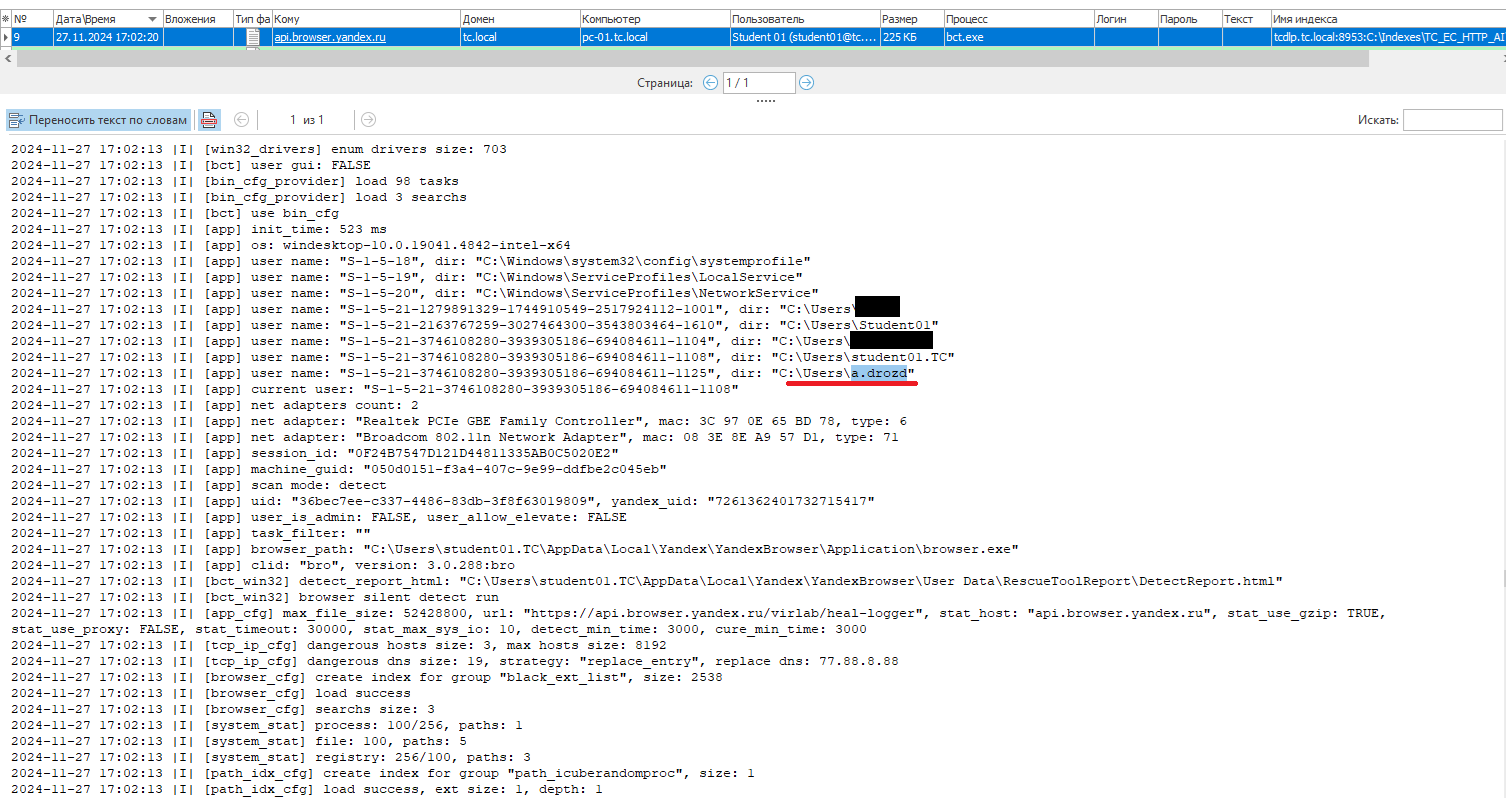This screenshot has width=1506, height=798.
Task: Click the 'clid: "bro", version: 3.0.288:bro' line
Action: (263, 565)
